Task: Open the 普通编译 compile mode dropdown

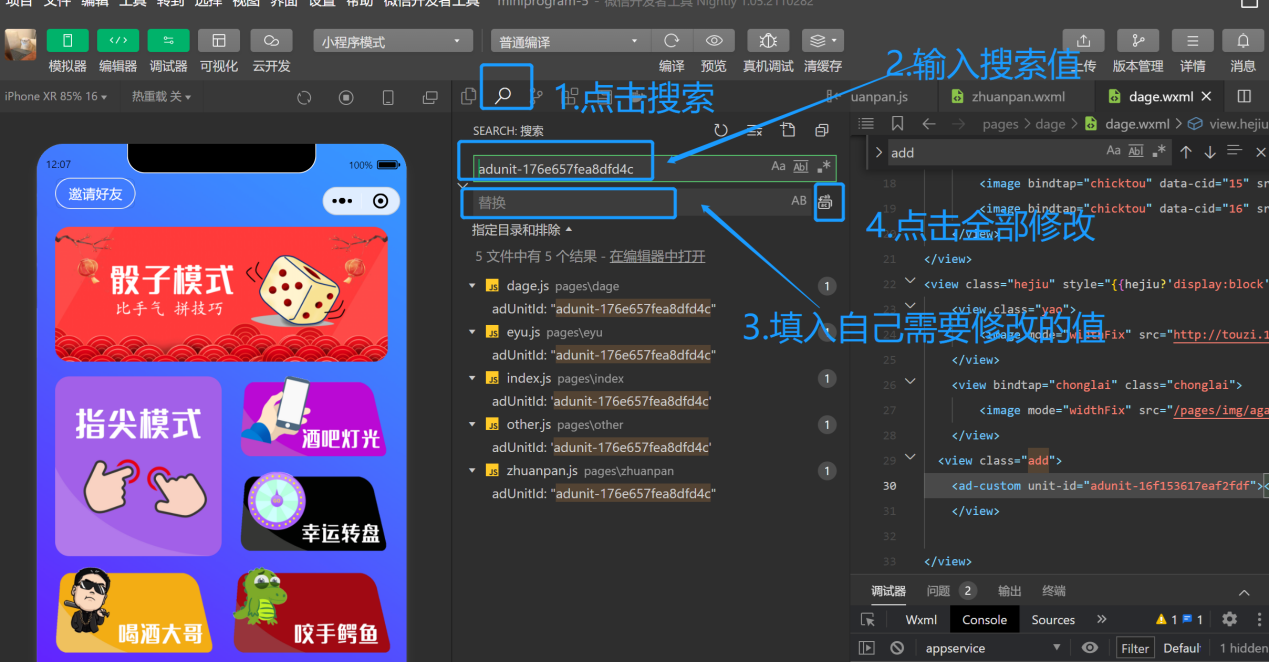Action: 568,40
